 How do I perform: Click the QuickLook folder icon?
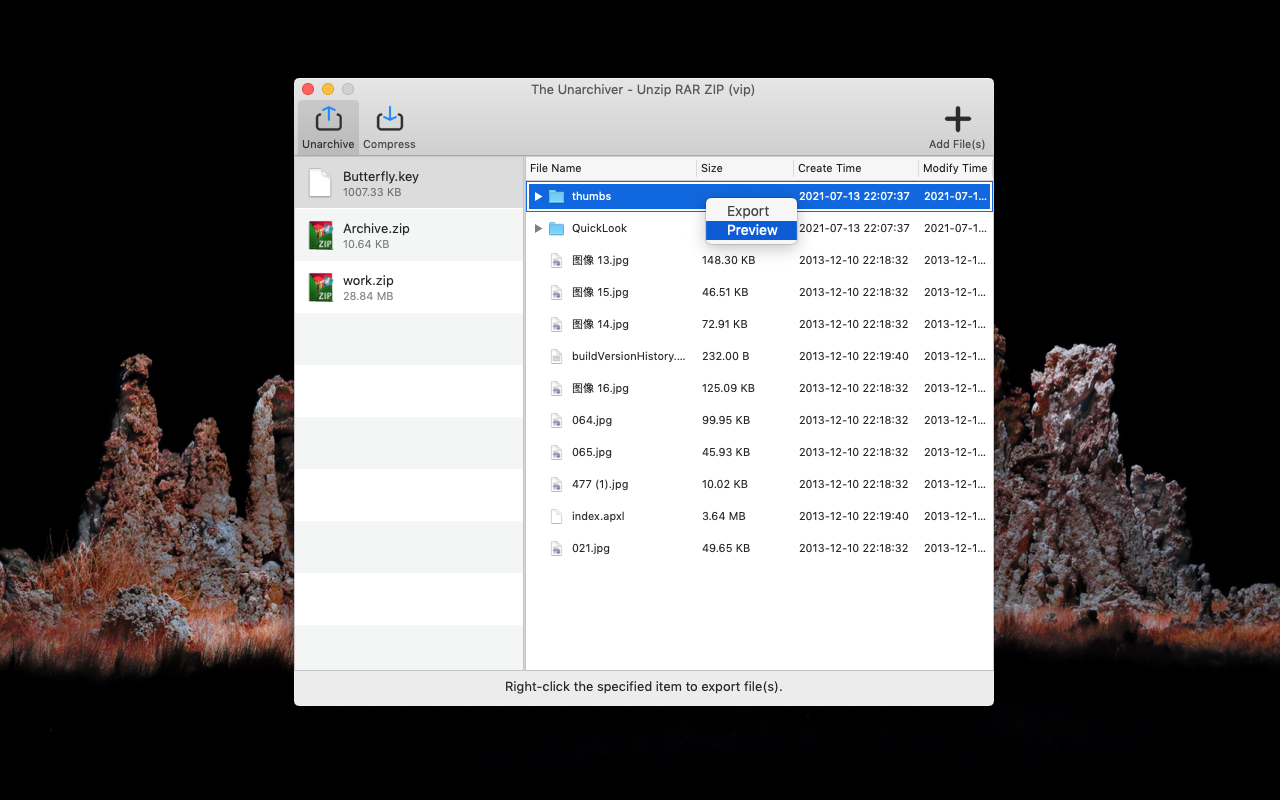556,228
